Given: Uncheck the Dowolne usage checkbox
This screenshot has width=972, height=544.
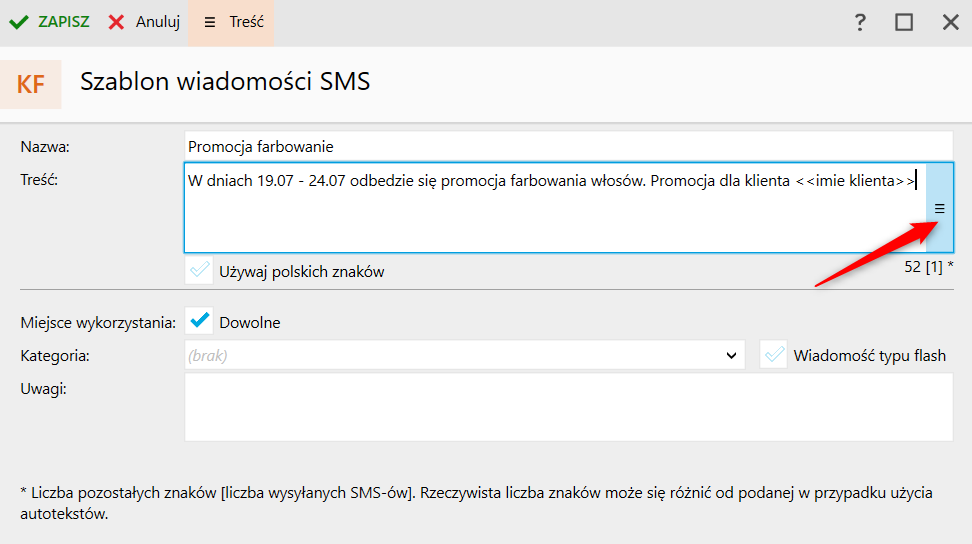Looking at the screenshot, I should coord(199,322).
